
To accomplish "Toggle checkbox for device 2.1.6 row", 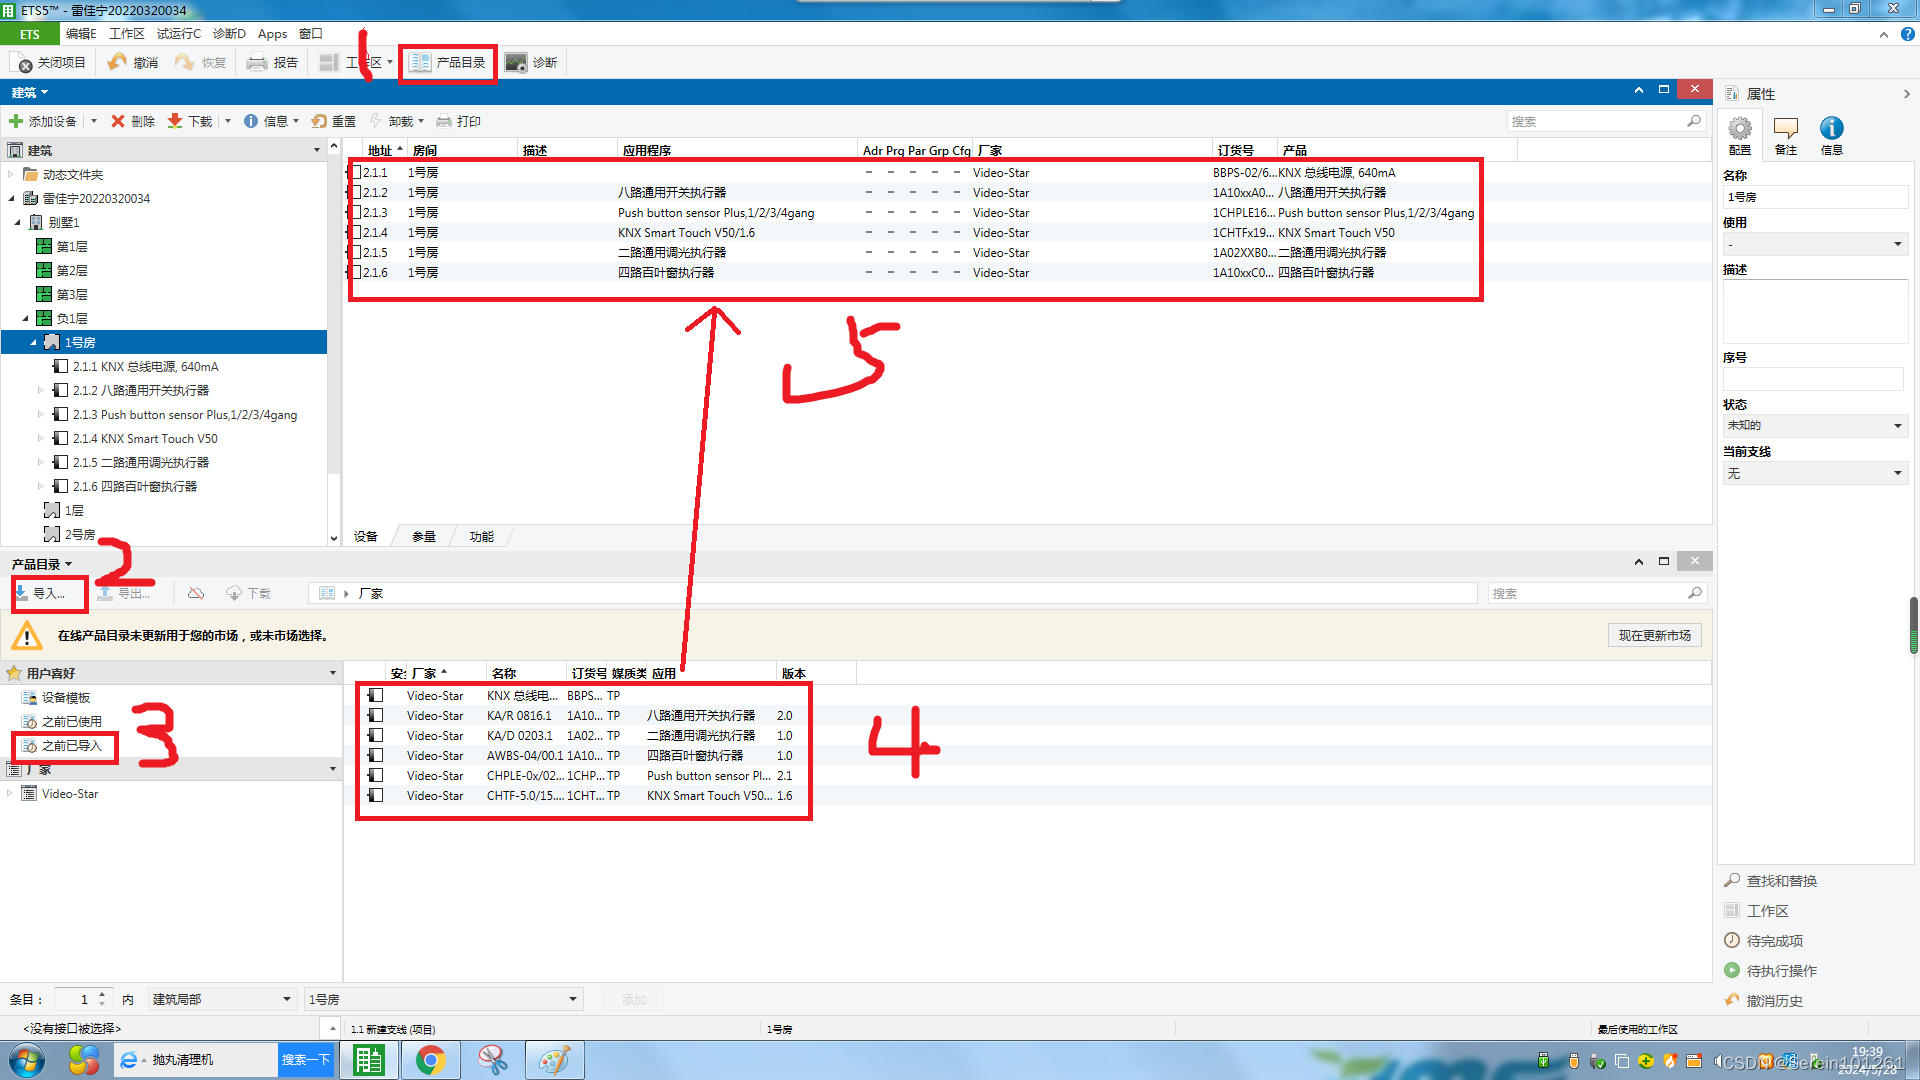I will click(x=355, y=273).
